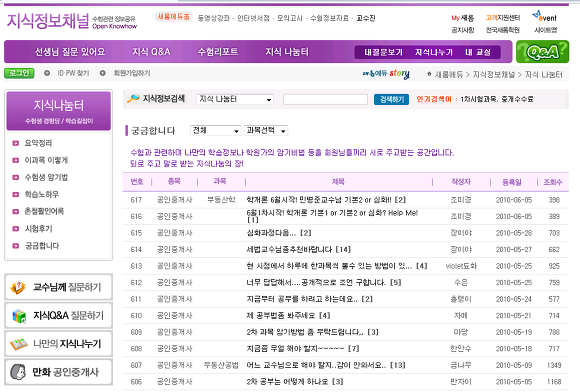Viewport: 580px width, 392px height.
Task: Open post 610 제 공부법좀 봐주세요
Action: point(288,315)
